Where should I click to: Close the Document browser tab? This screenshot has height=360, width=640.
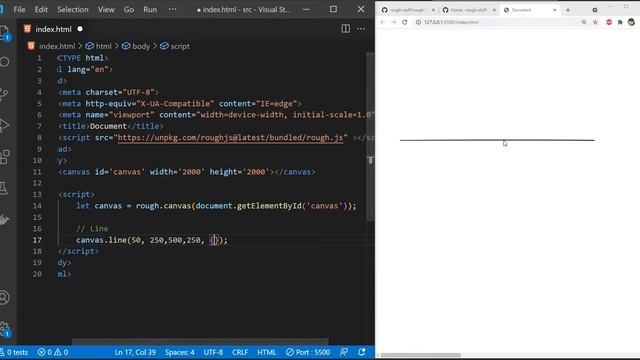(554, 10)
